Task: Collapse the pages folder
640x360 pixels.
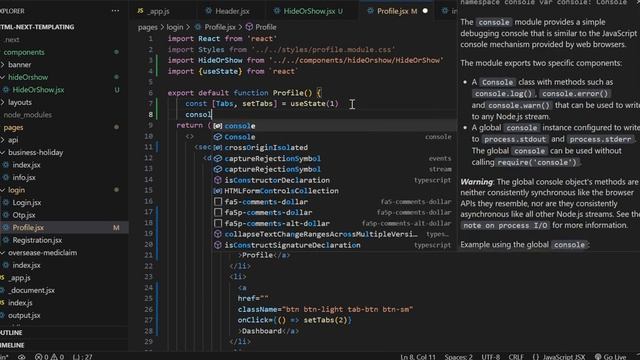Action: tap(13, 128)
